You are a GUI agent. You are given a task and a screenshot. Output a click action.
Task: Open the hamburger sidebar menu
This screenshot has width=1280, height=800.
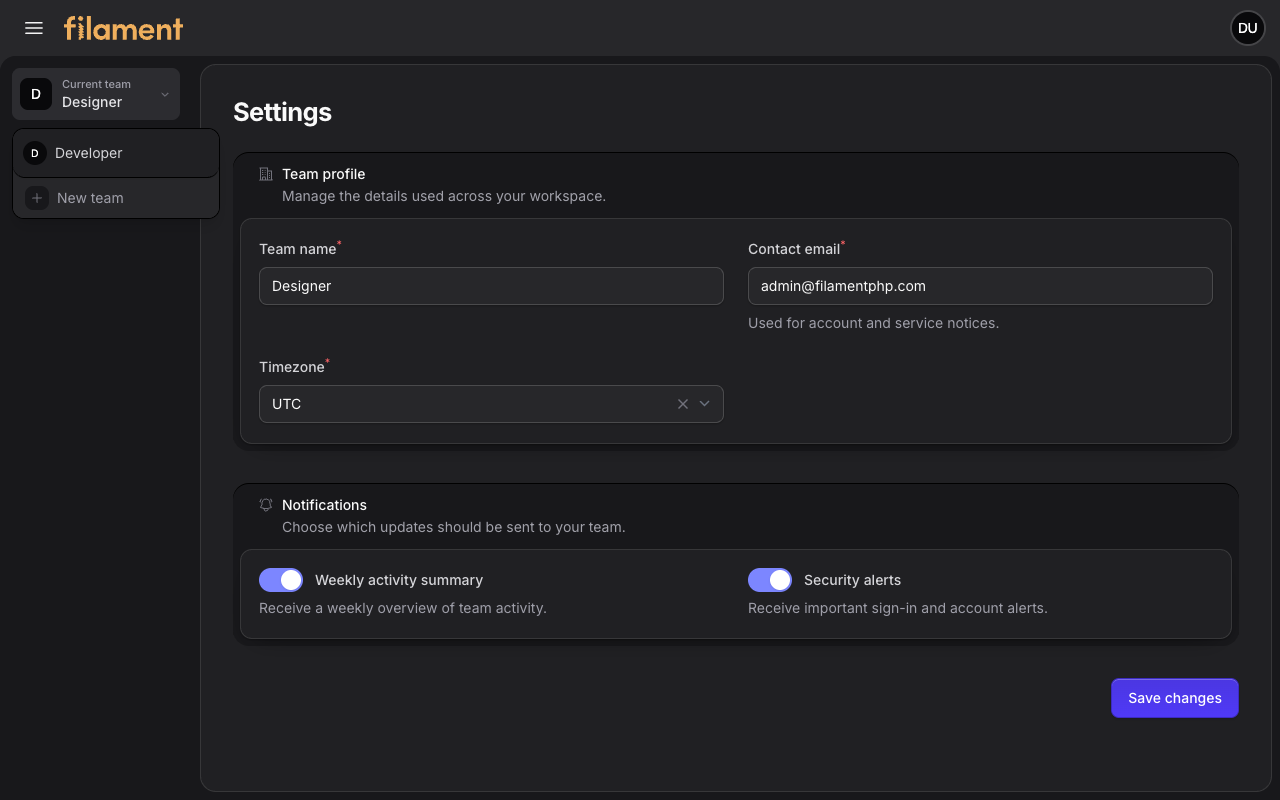(x=34, y=28)
